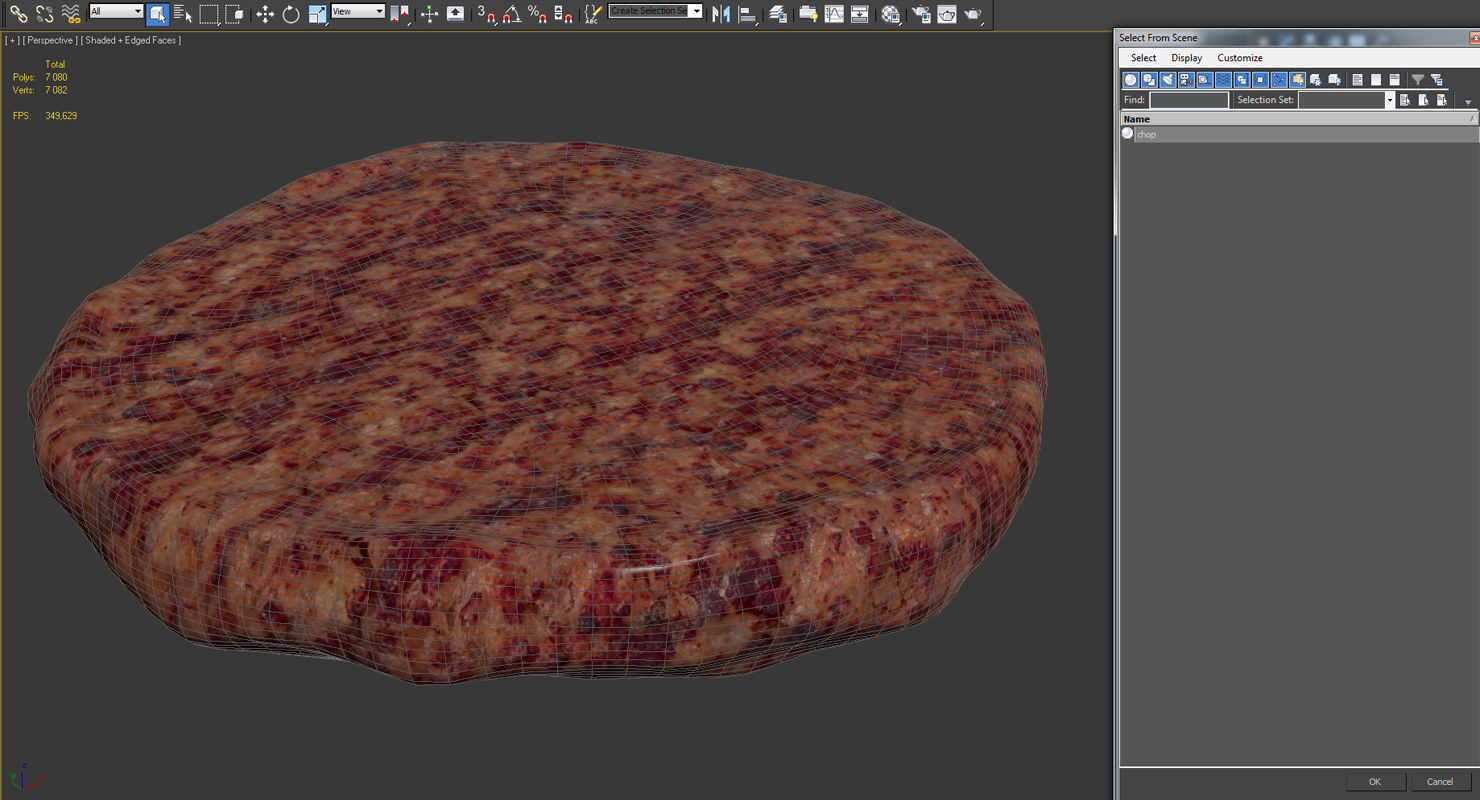This screenshot has height=800, width=1480.
Task: Click Select All icon in dialog
Action: [x=1357, y=80]
